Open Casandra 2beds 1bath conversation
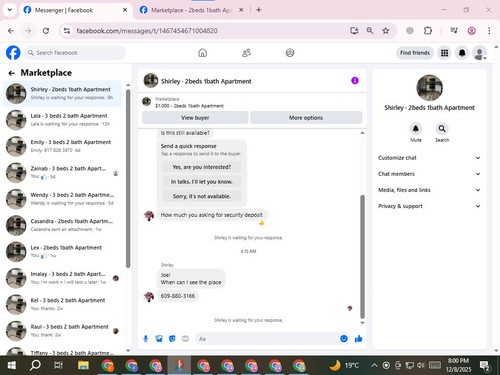Viewport: 500px width, 375px height. pos(63,225)
